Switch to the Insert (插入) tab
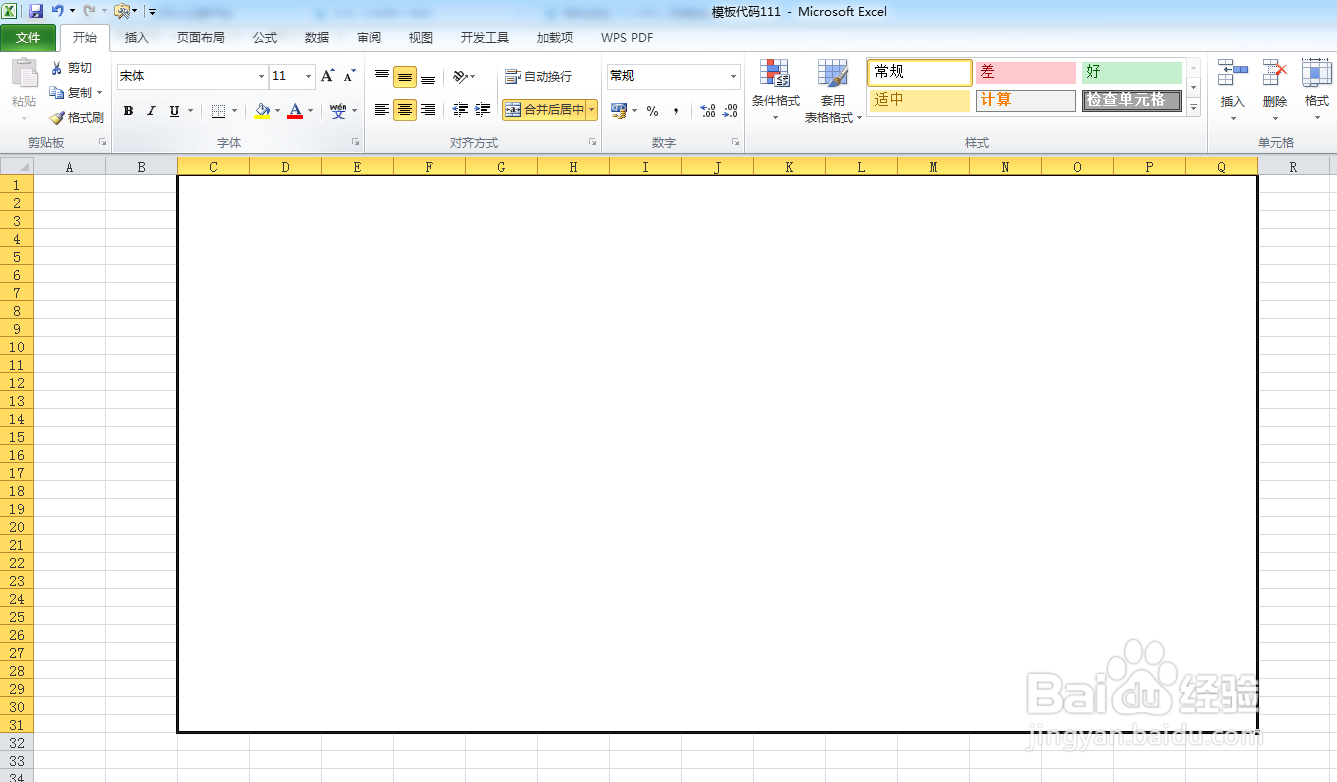 pos(136,38)
